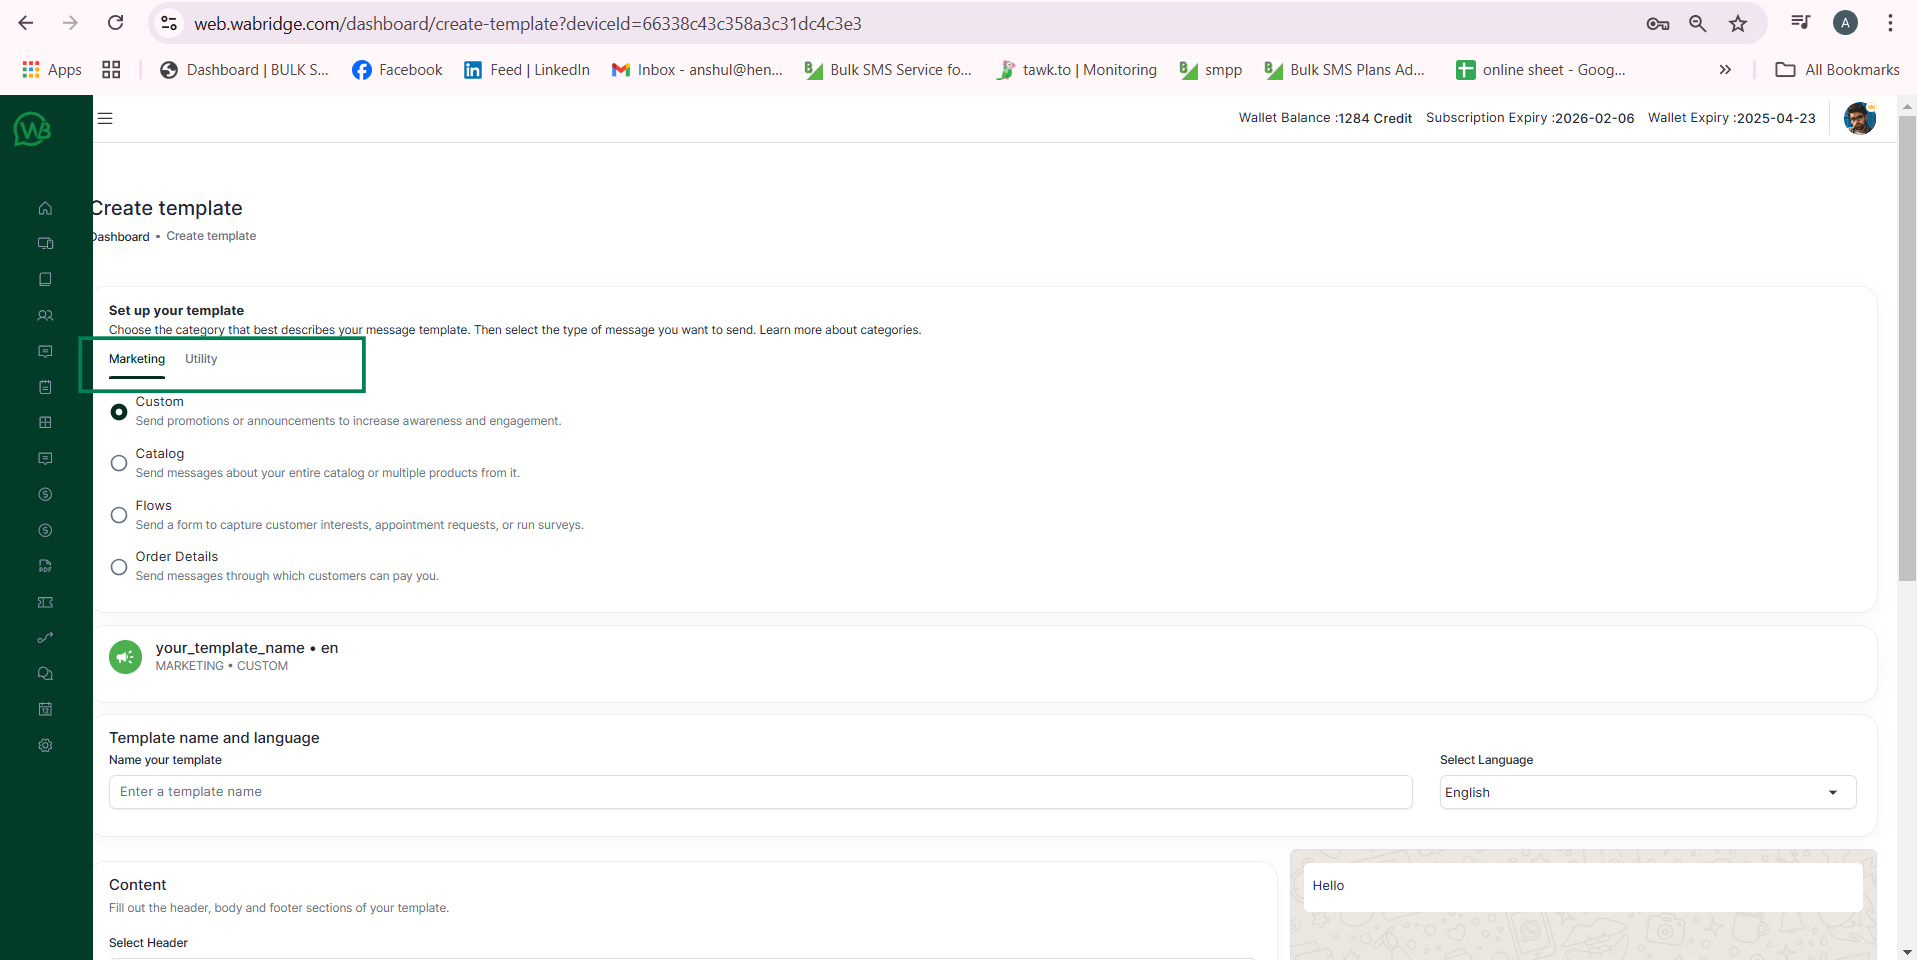1917x960 pixels.
Task: Open the tawk.to | Monitoring bookmark
Action: (1077, 69)
